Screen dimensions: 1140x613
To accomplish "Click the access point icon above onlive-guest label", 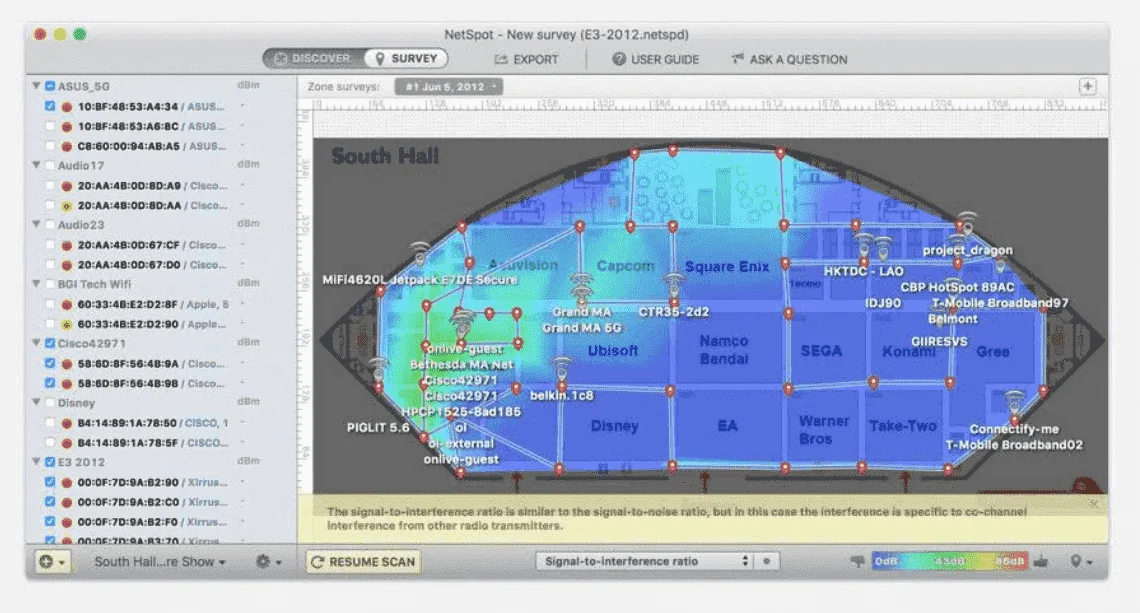I will pyautogui.click(x=461, y=320).
